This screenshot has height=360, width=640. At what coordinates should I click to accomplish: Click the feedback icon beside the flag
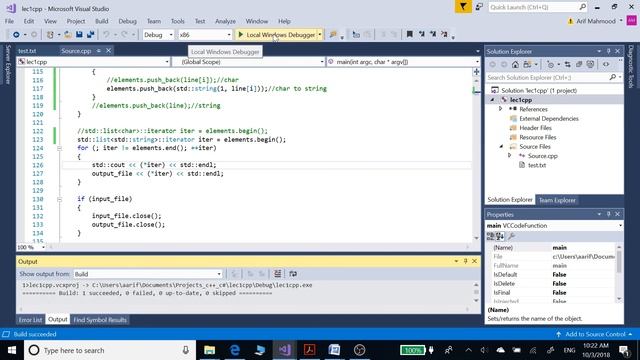479,7
